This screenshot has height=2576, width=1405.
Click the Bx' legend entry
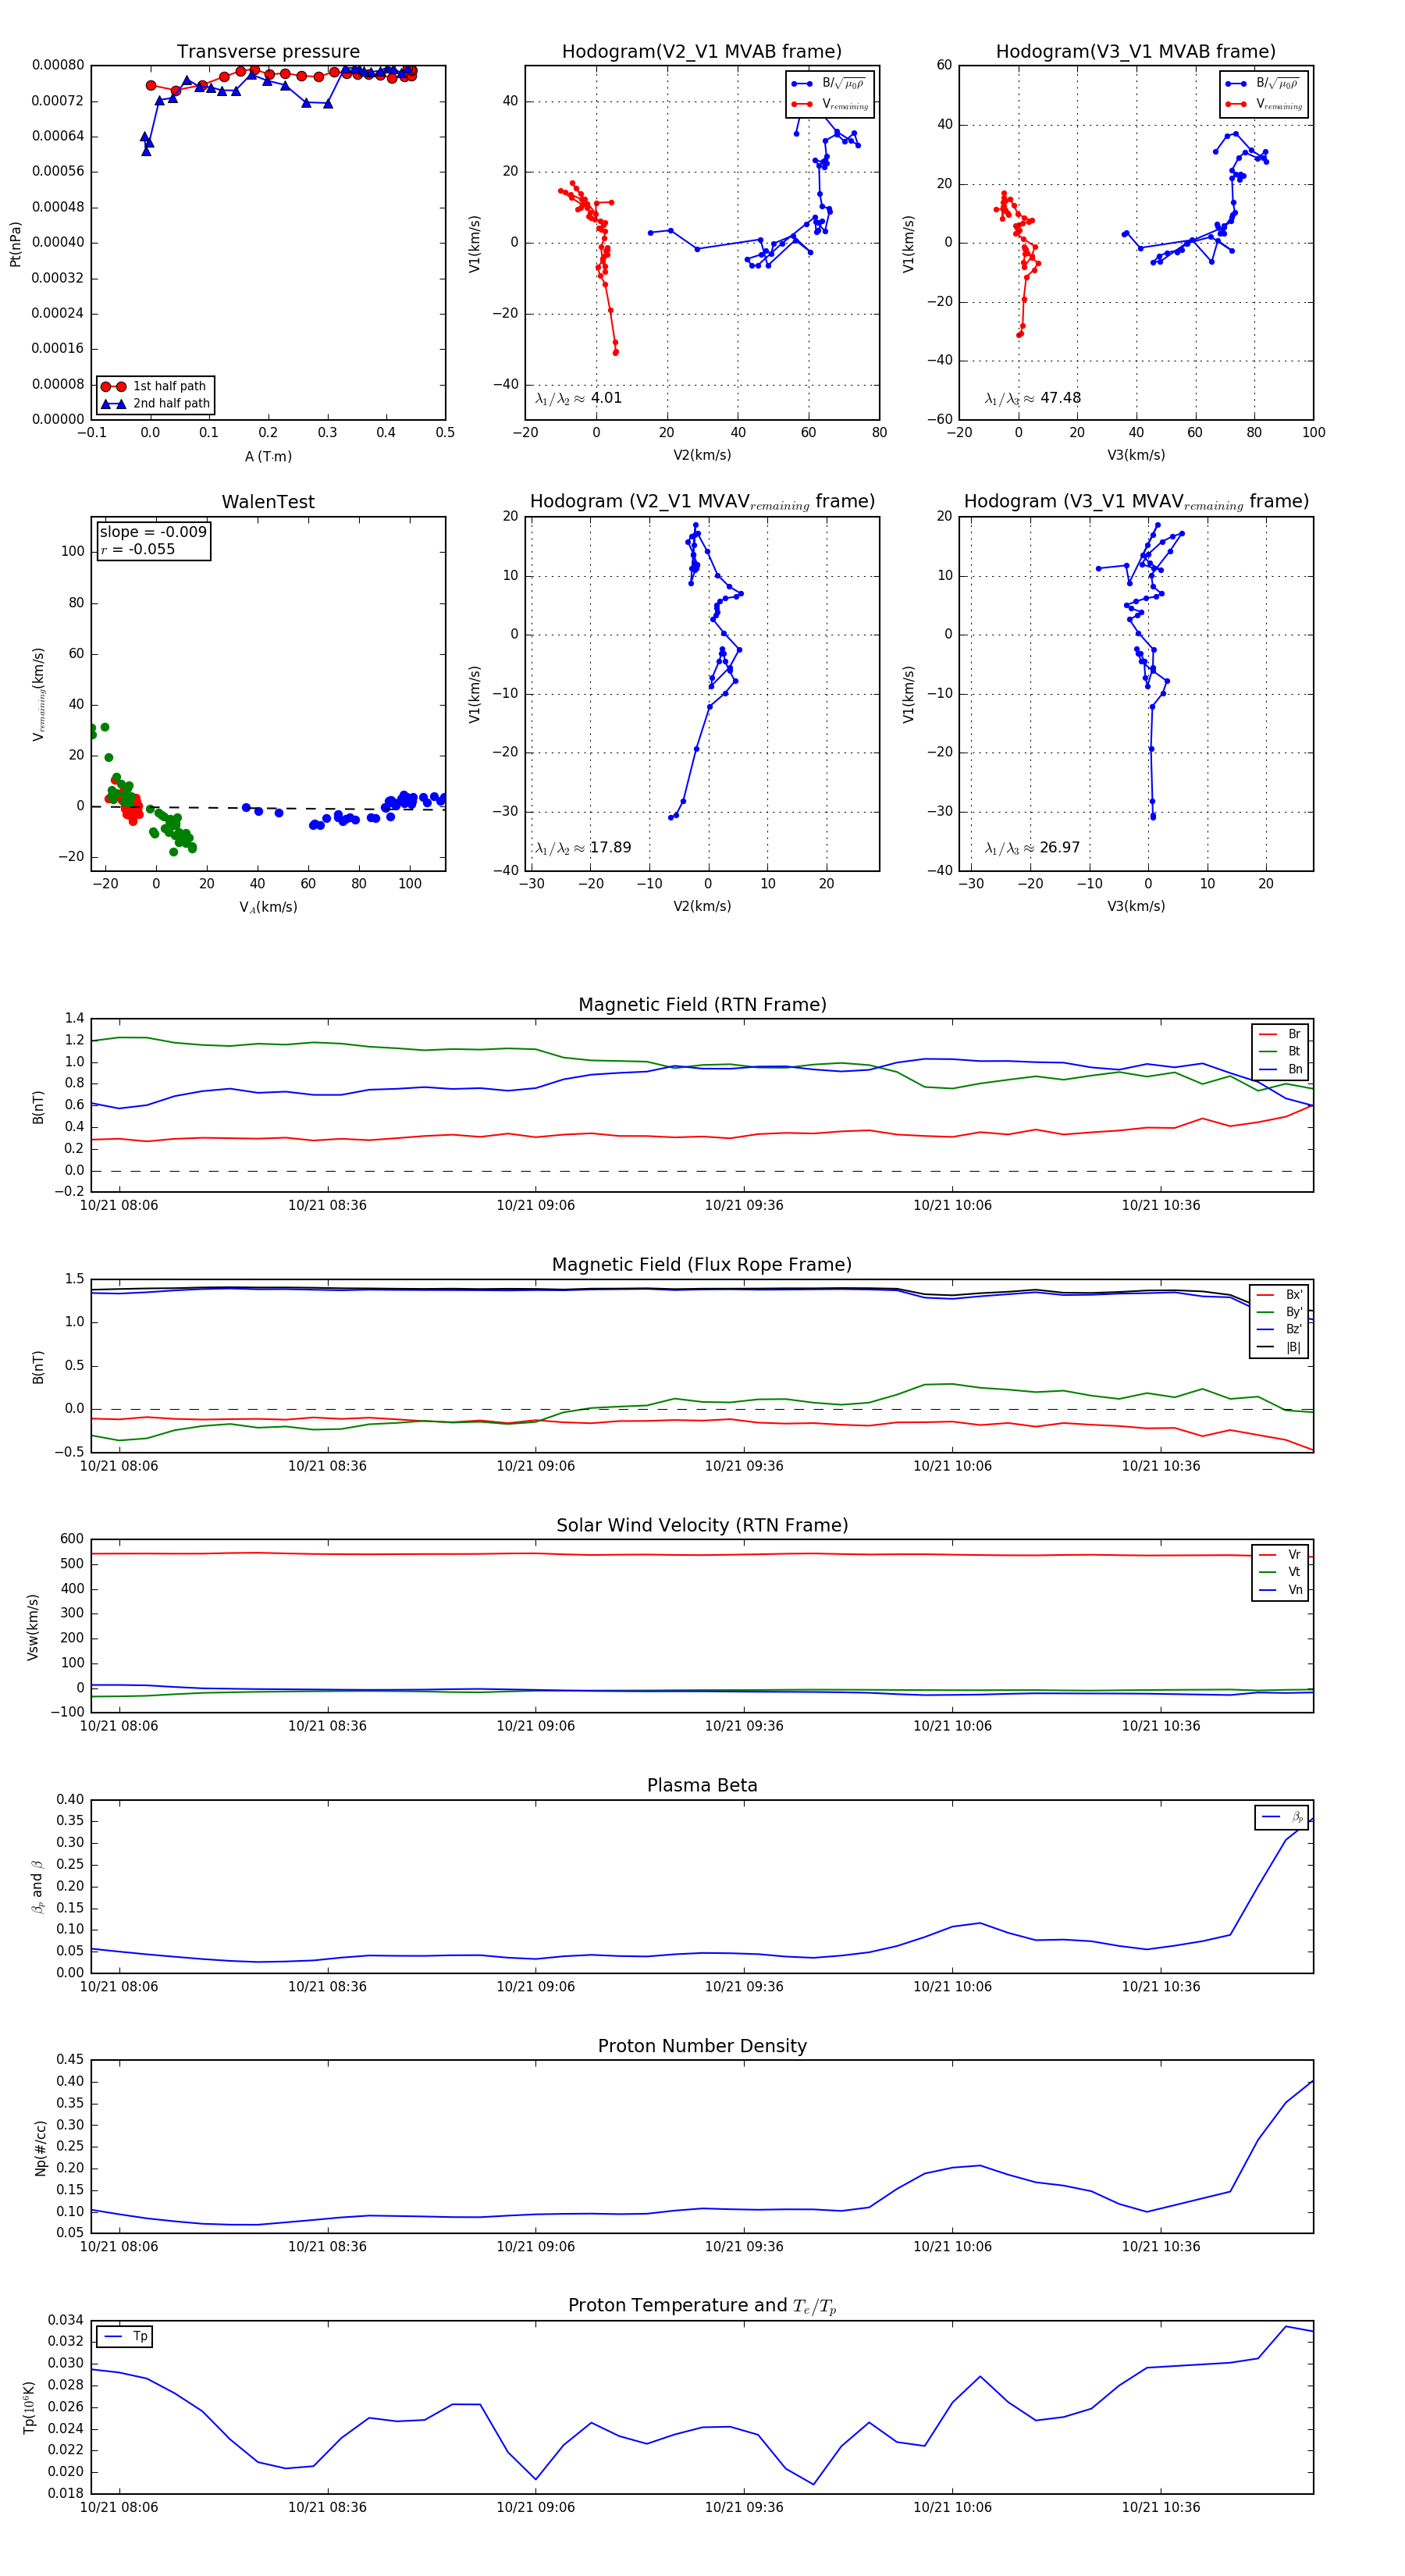point(1279,1294)
